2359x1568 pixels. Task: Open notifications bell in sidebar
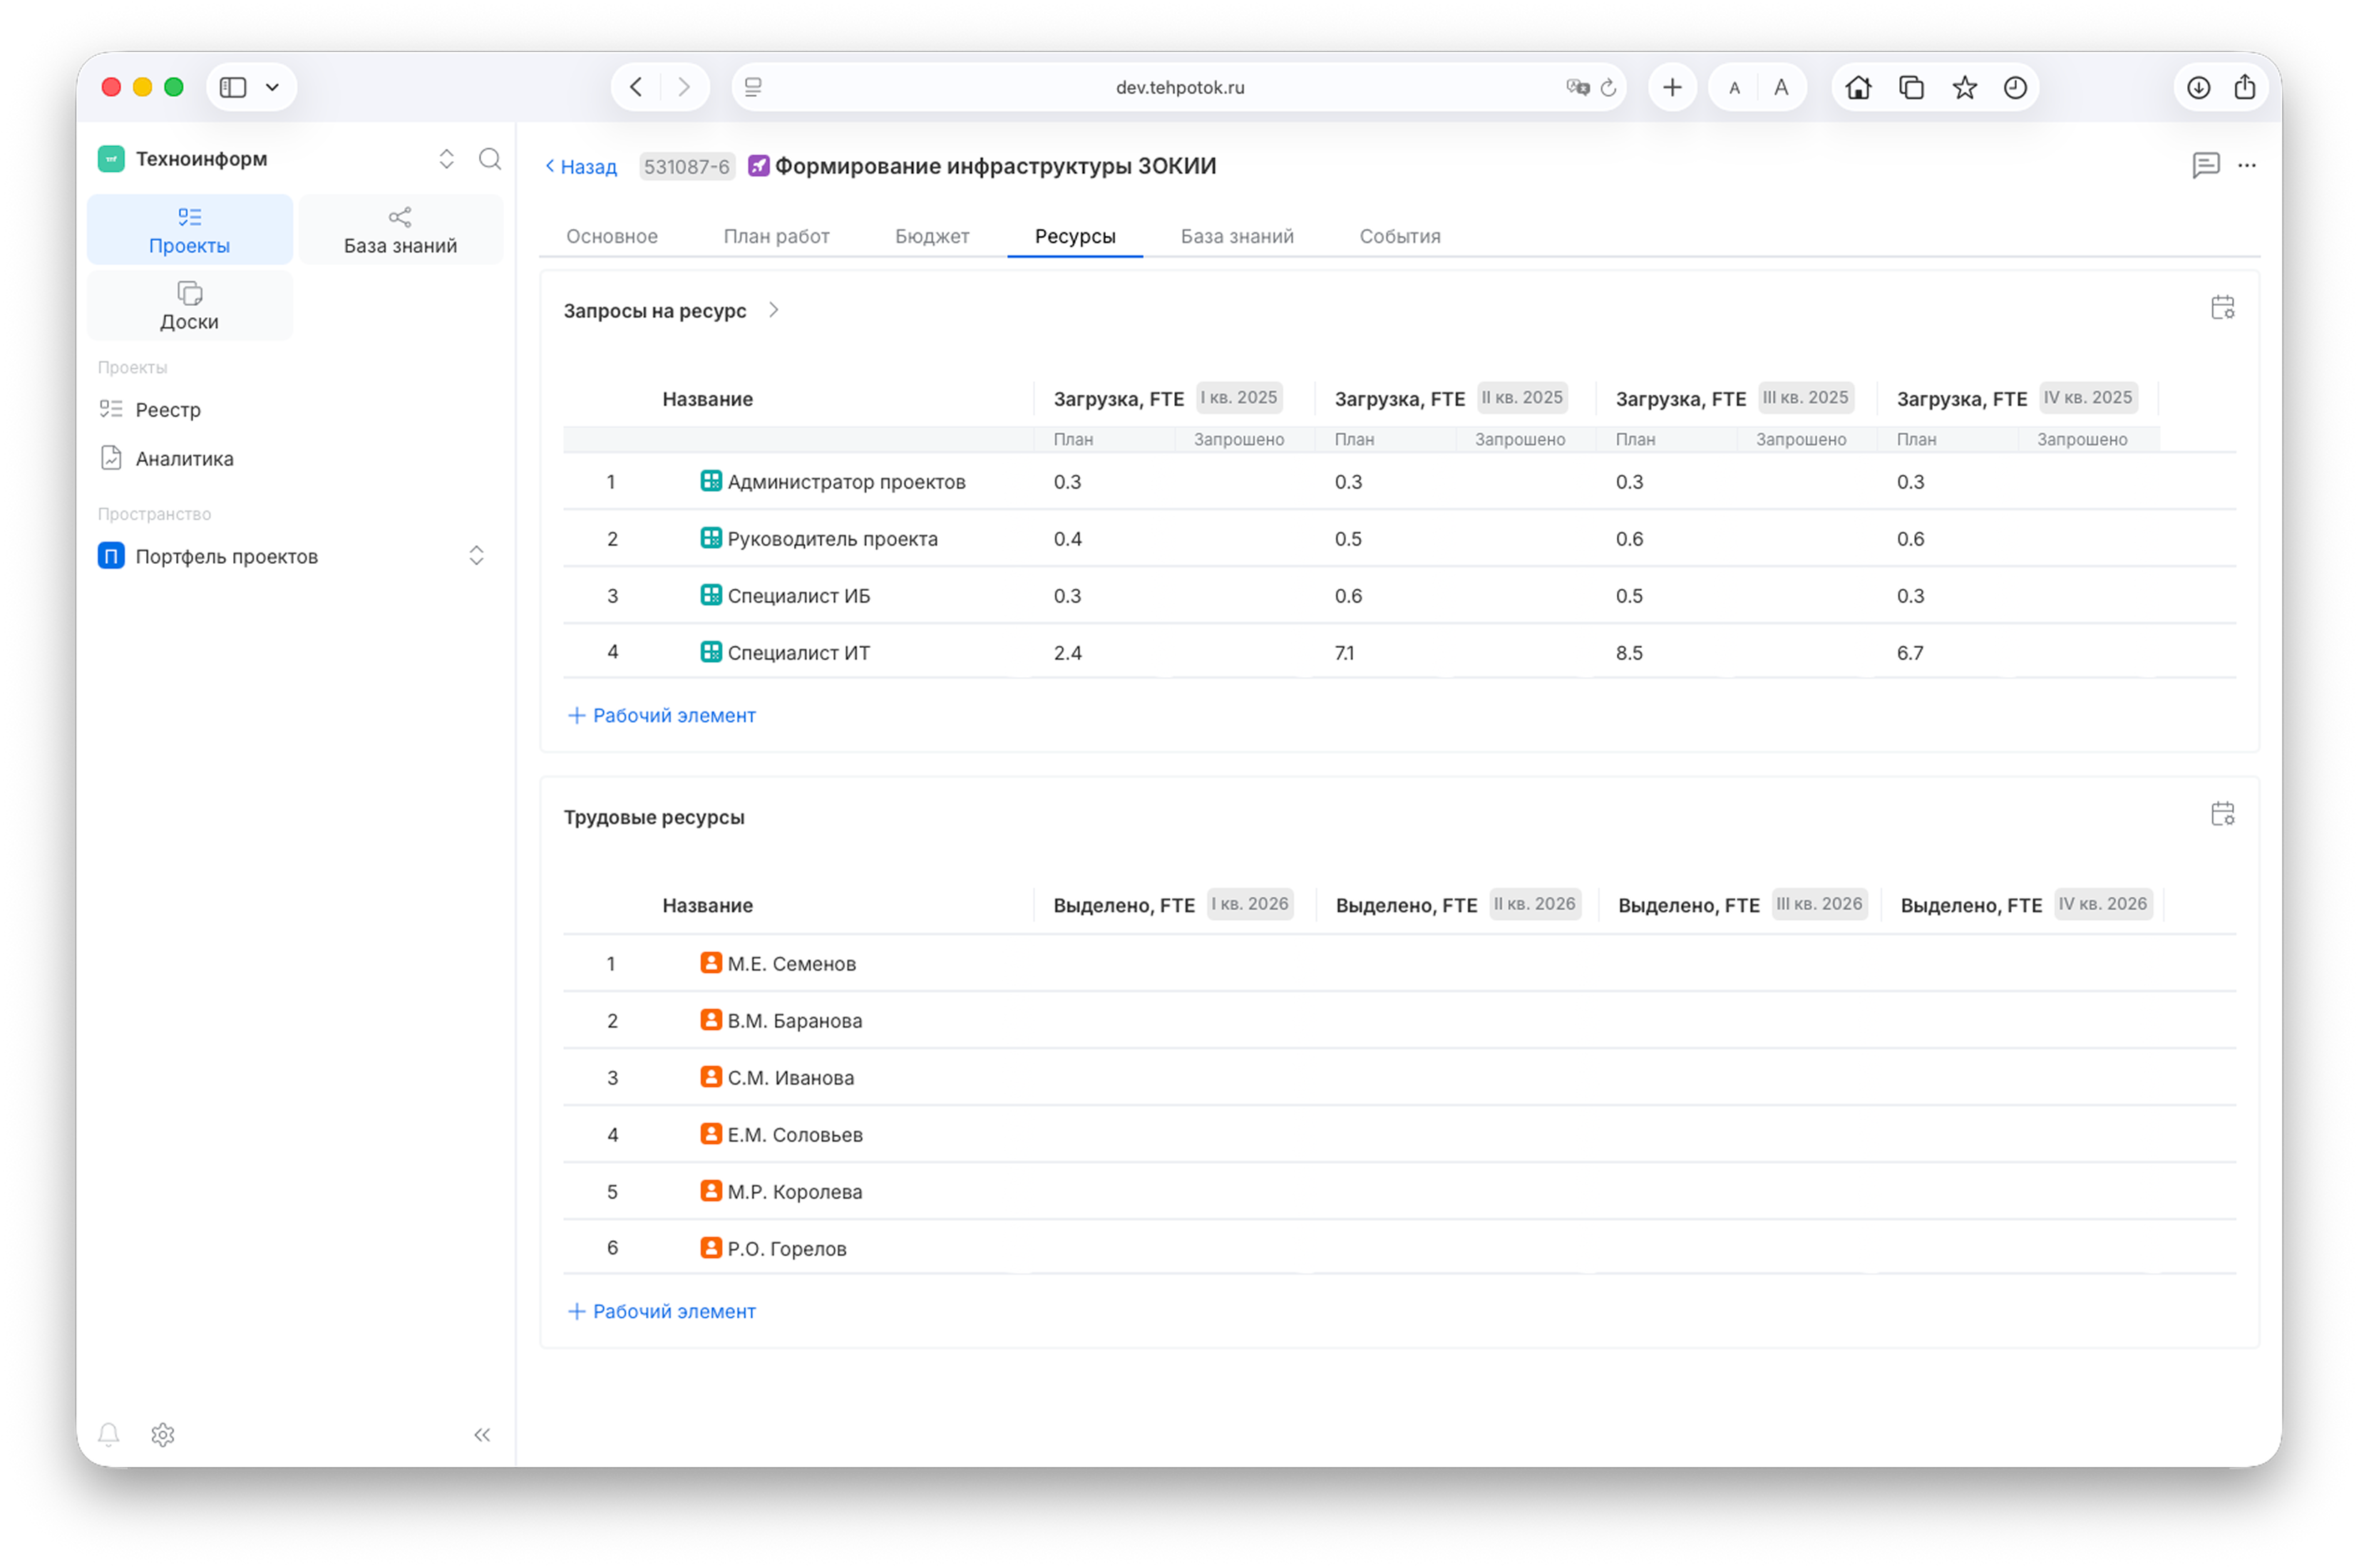109,1434
